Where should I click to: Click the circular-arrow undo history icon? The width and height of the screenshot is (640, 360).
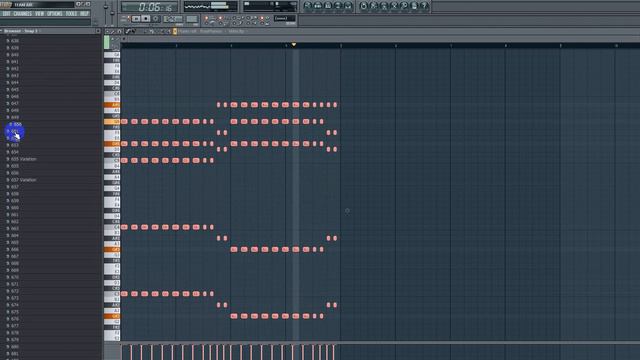(363, 6)
